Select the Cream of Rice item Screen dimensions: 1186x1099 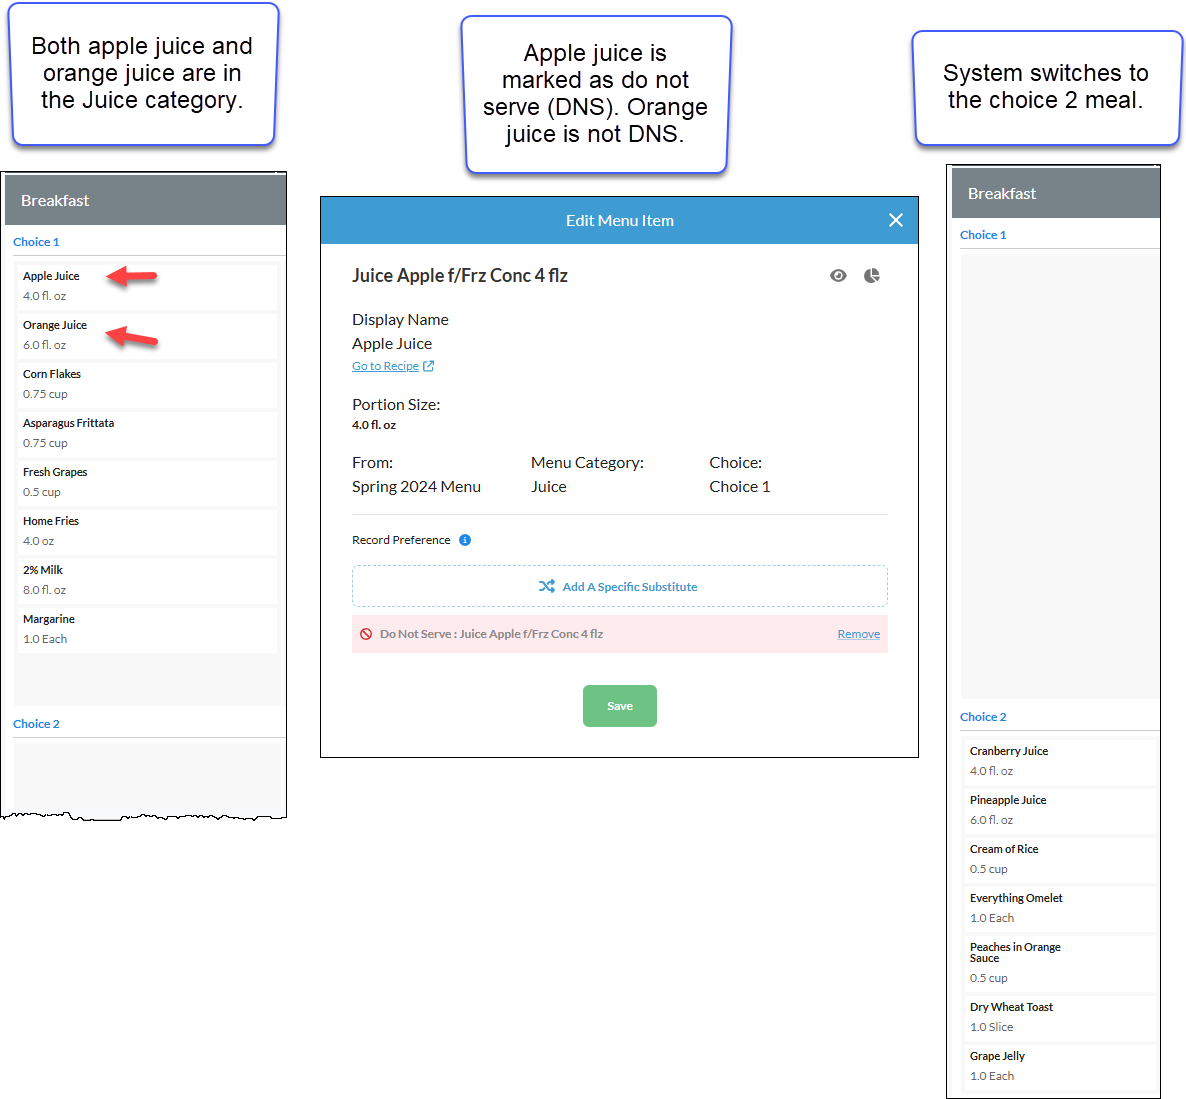(1060, 859)
